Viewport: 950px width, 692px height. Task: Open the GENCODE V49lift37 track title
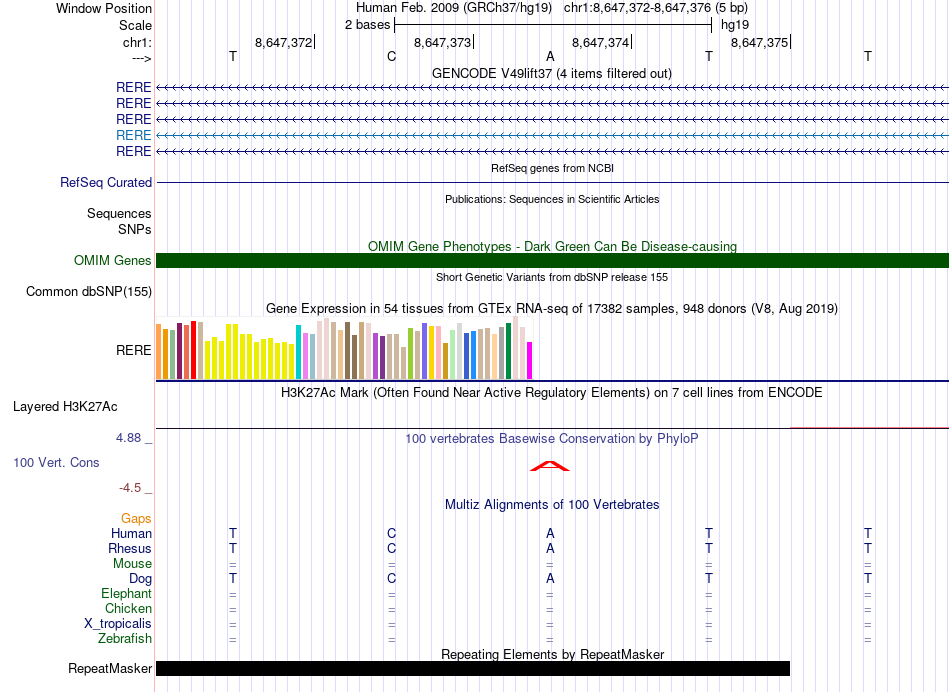tap(552, 73)
